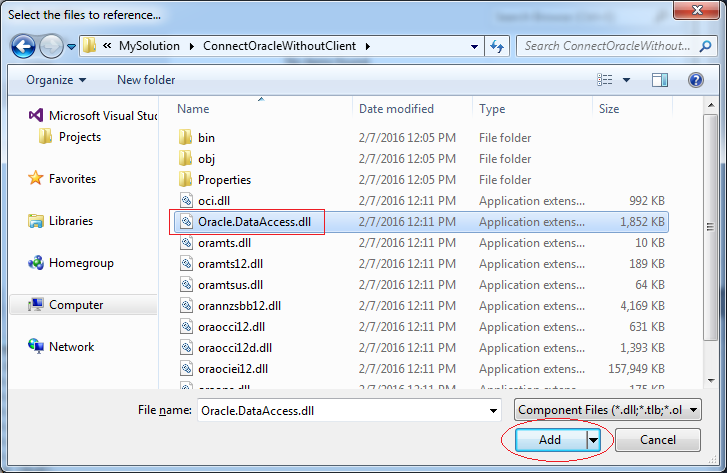Toggle the preview pane
The height and width of the screenshot is (473, 727).
660,80
